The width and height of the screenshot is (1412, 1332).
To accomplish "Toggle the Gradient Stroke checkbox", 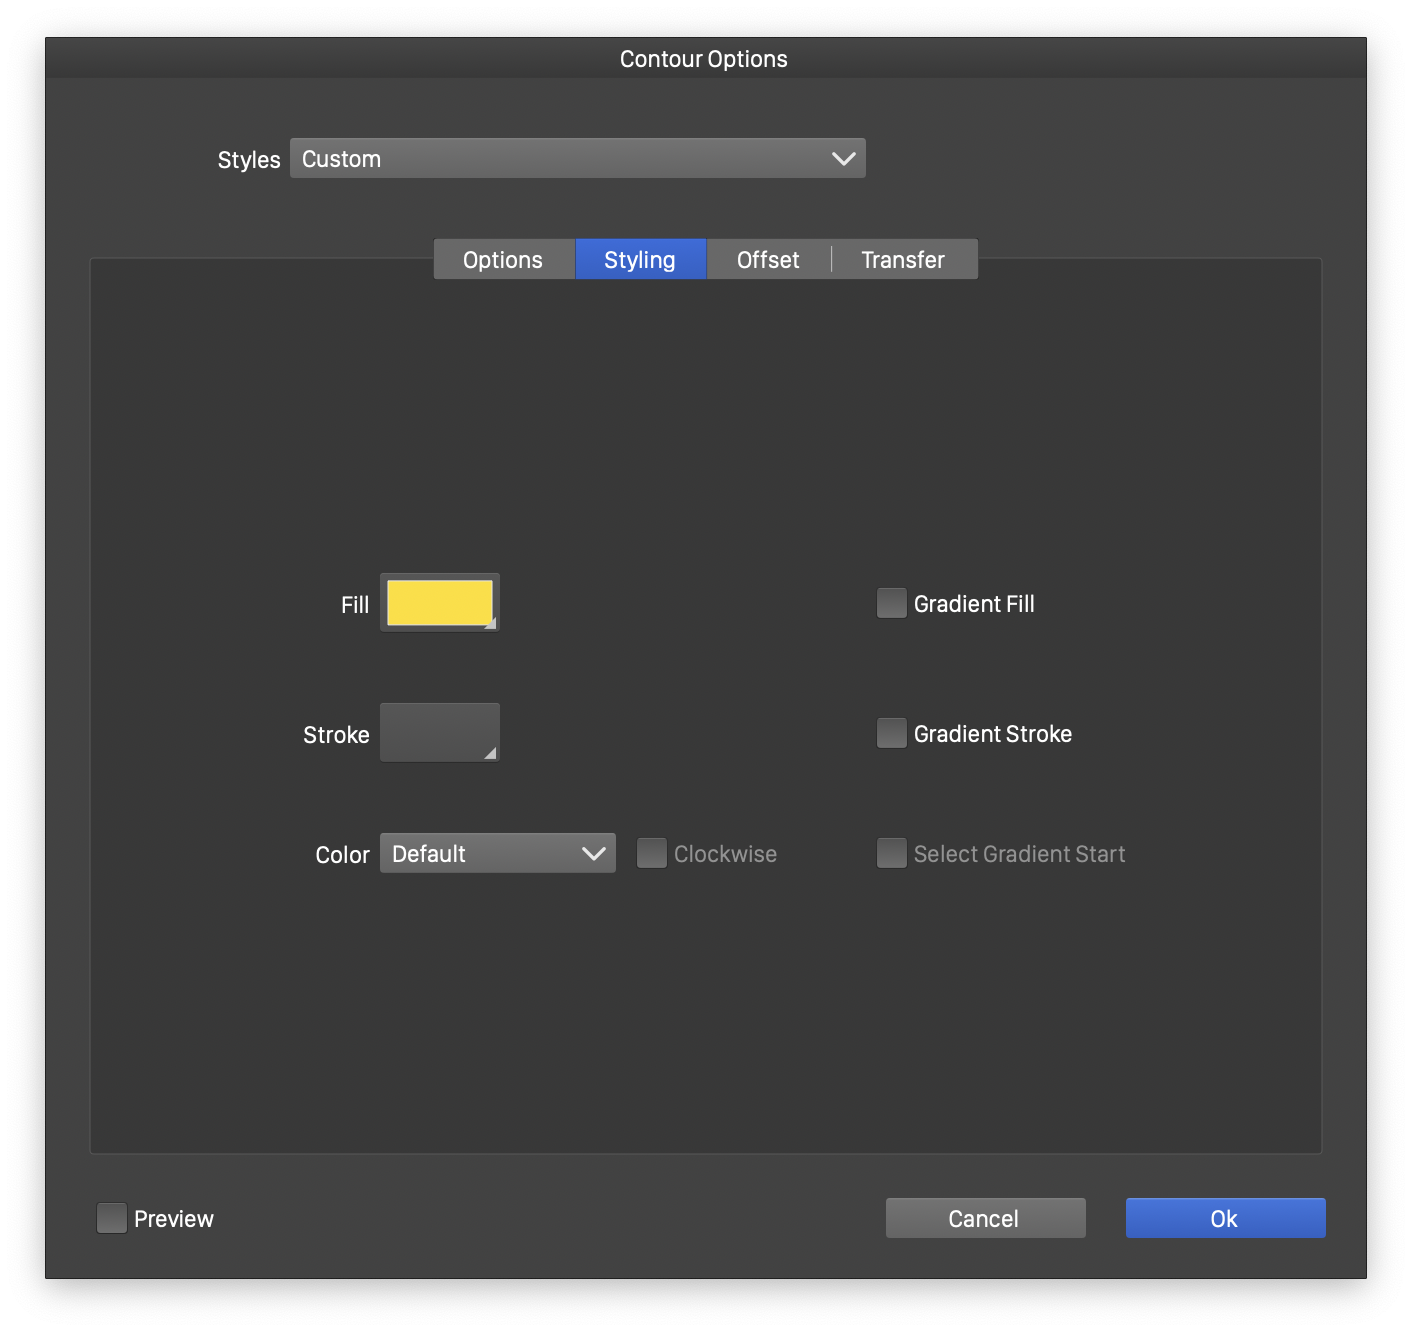I will [x=891, y=734].
